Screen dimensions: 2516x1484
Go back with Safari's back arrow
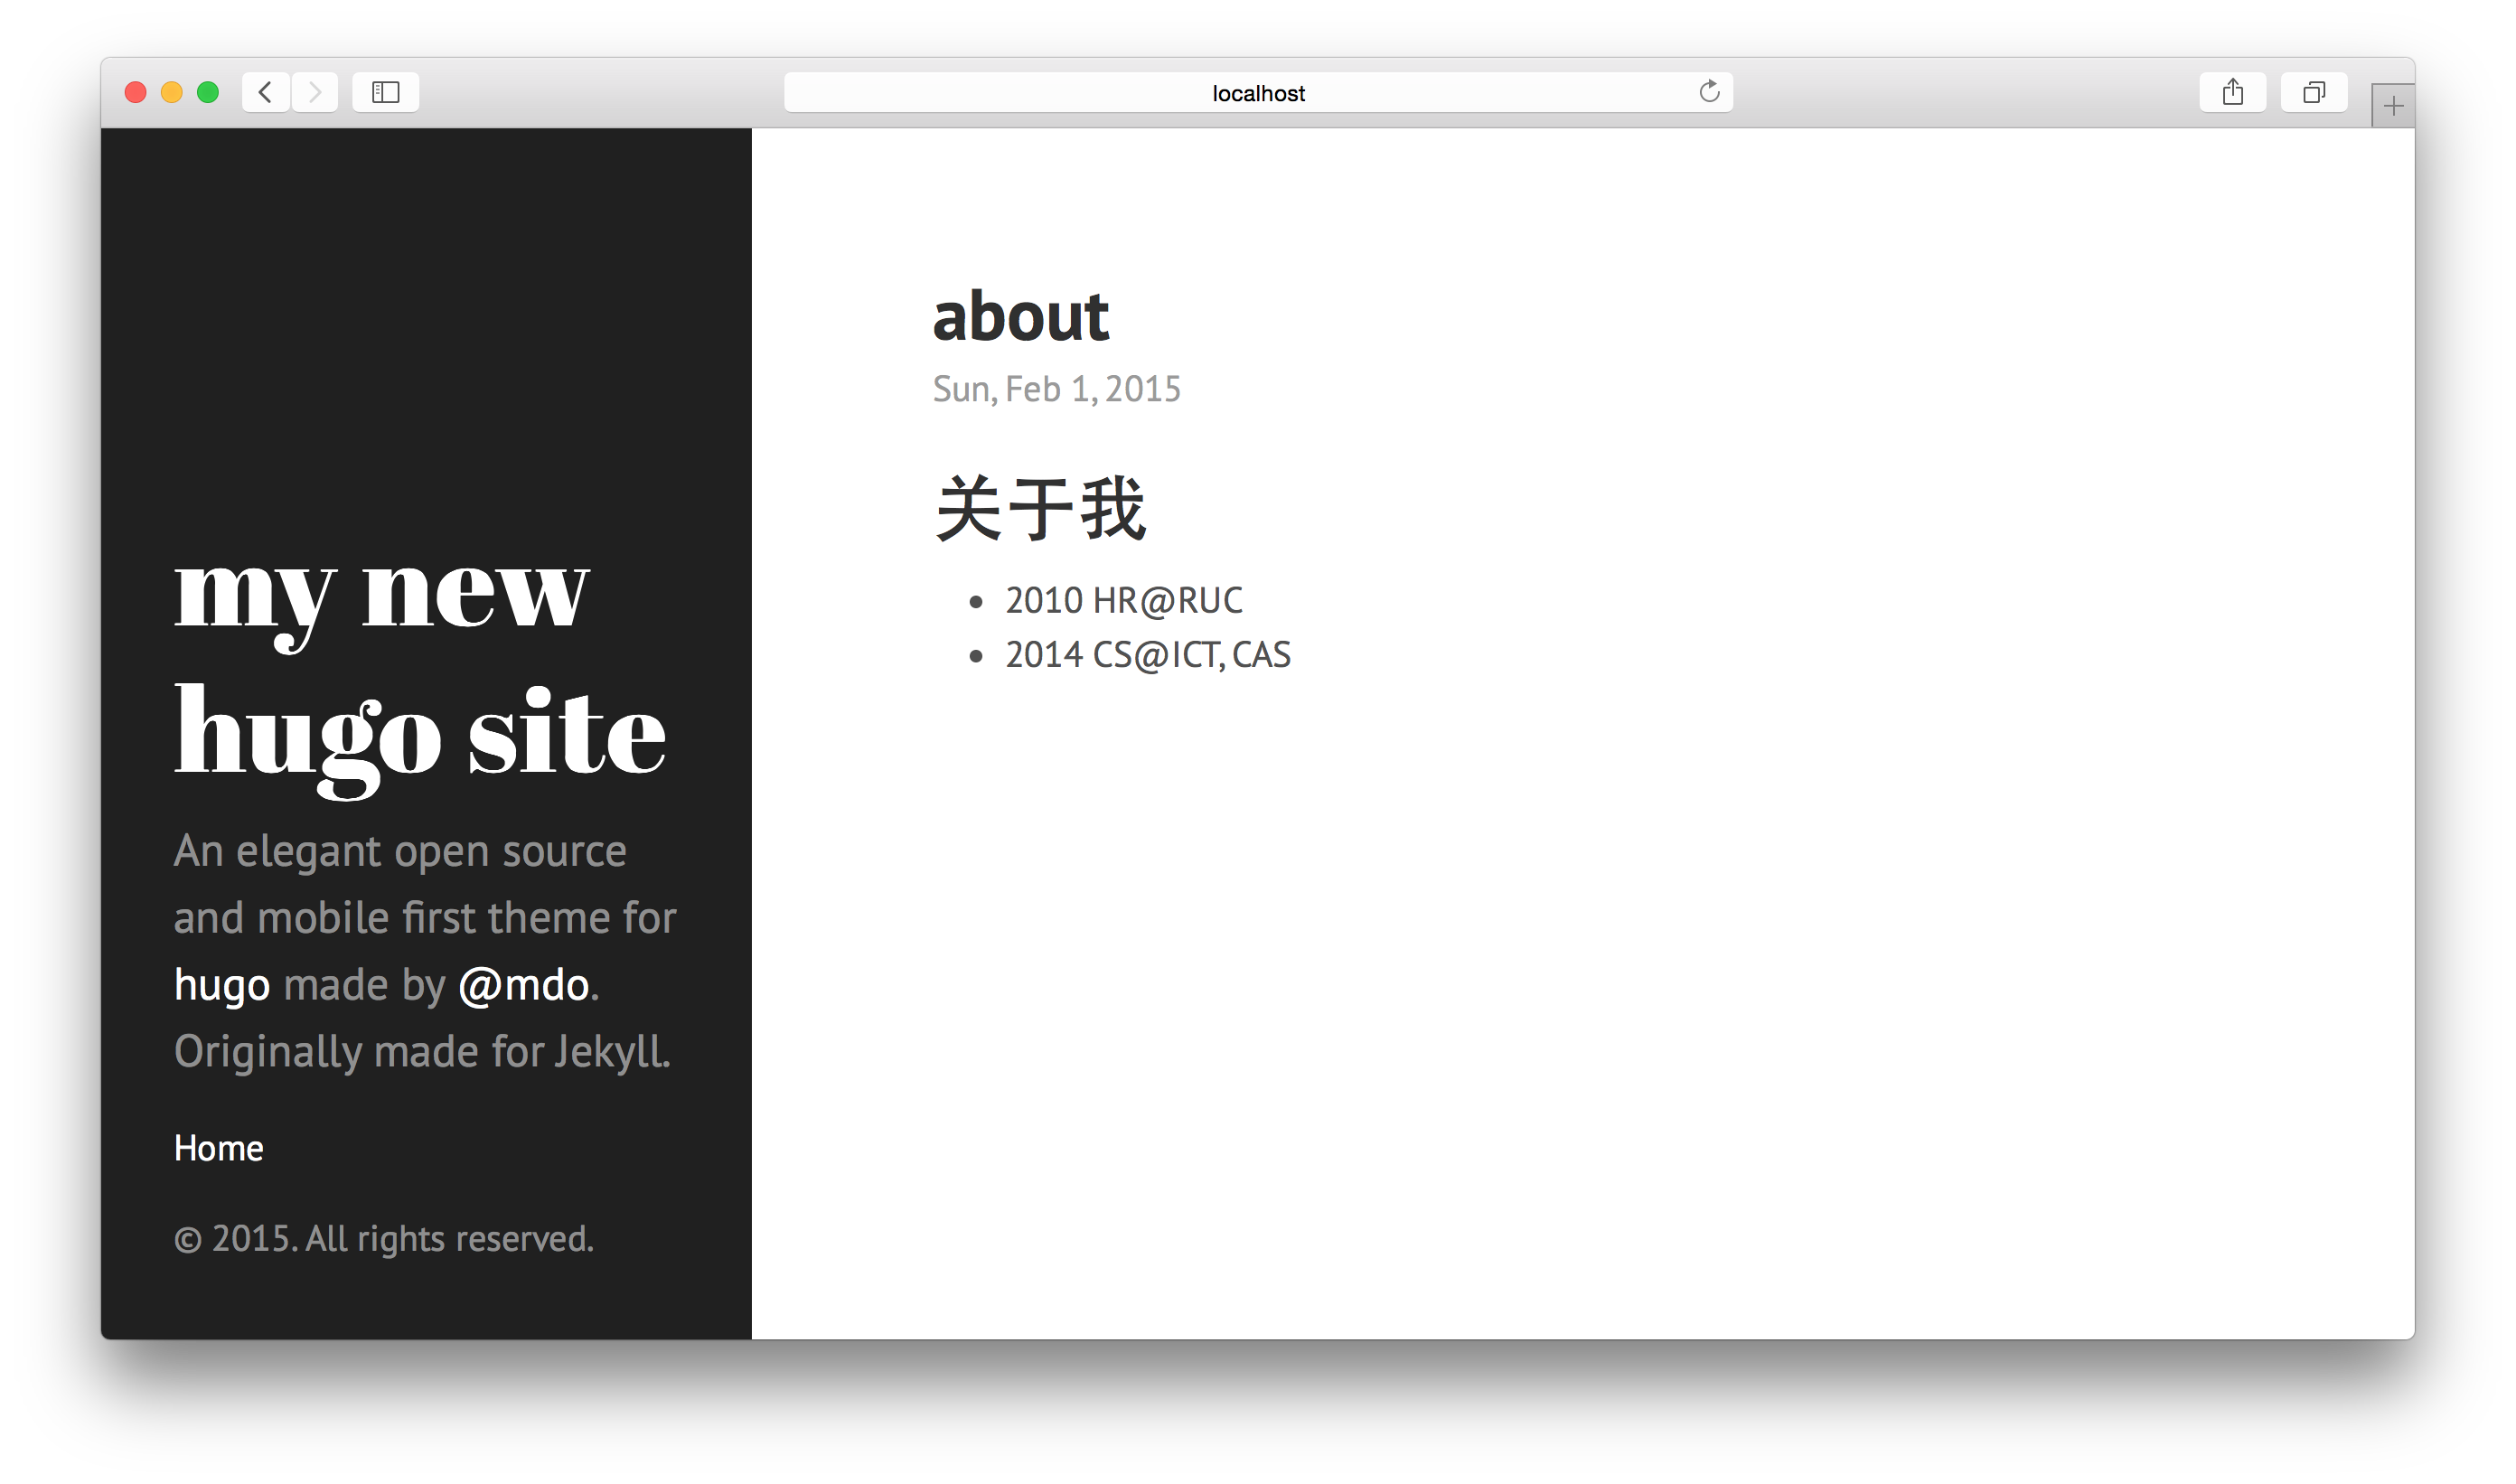[x=265, y=92]
